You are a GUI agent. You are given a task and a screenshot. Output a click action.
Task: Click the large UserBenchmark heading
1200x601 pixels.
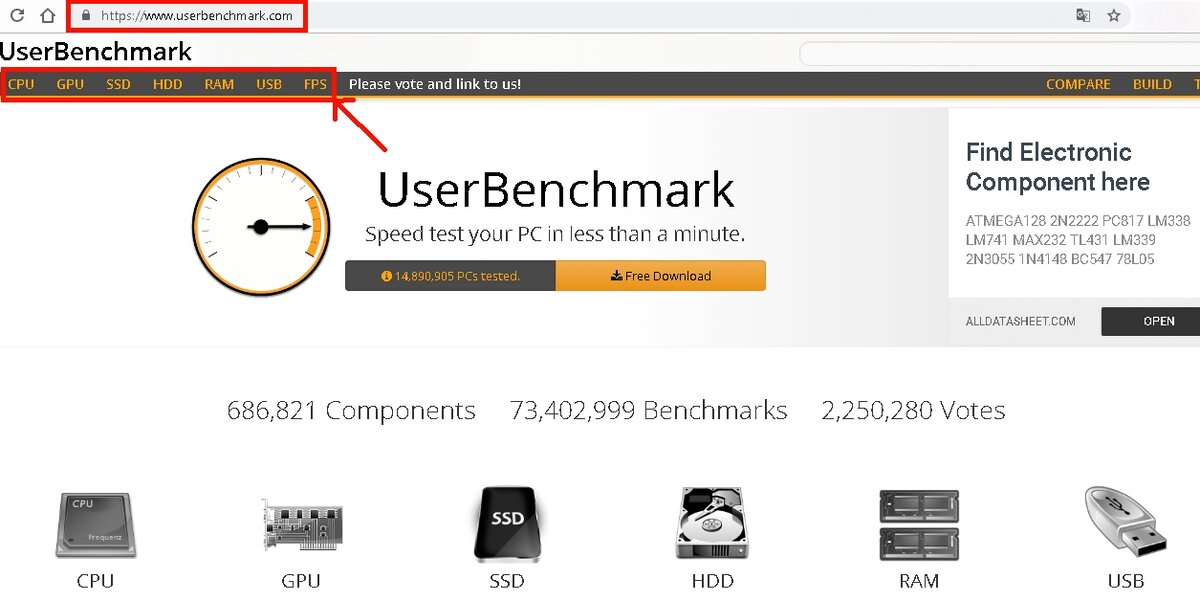point(556,190)
